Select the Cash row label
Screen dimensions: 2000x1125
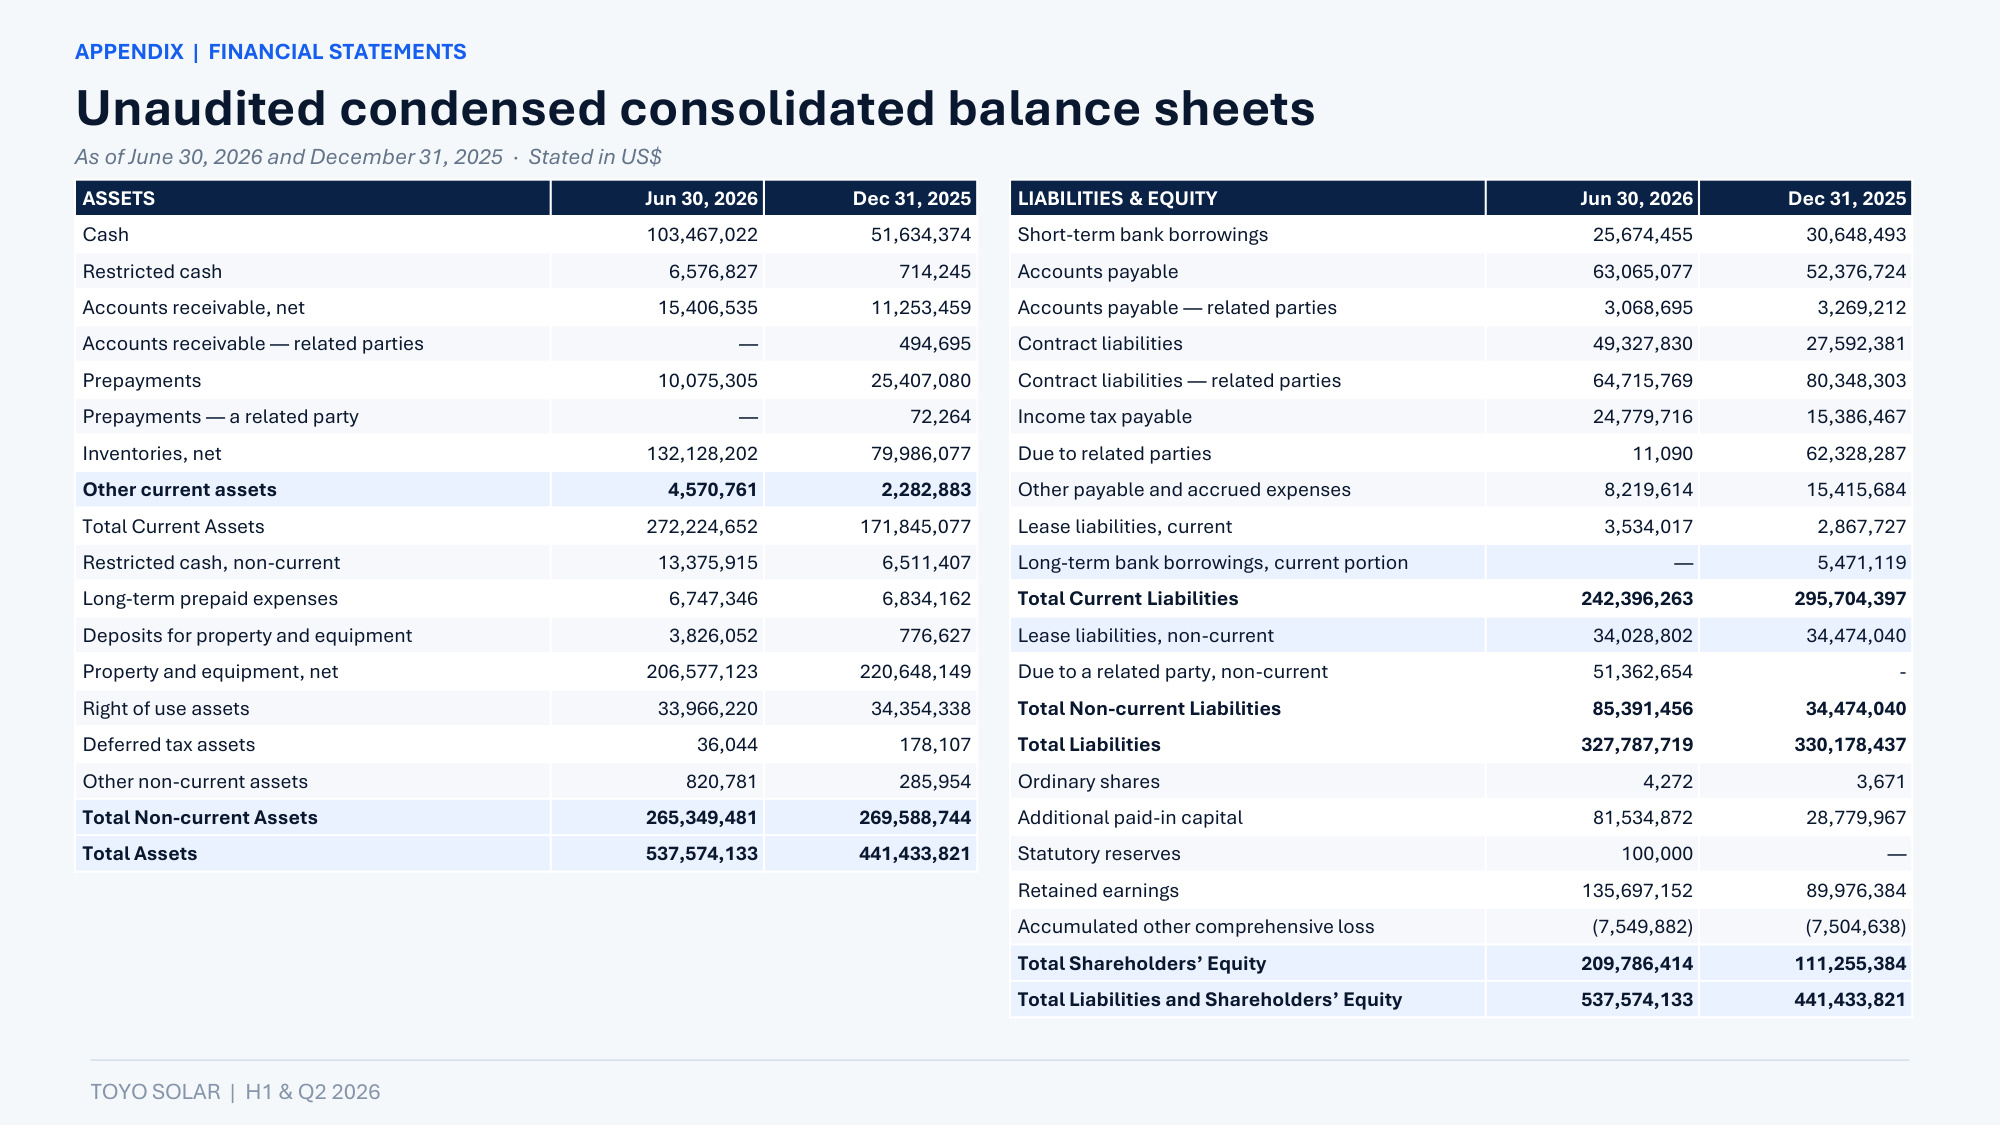point(106,235)
